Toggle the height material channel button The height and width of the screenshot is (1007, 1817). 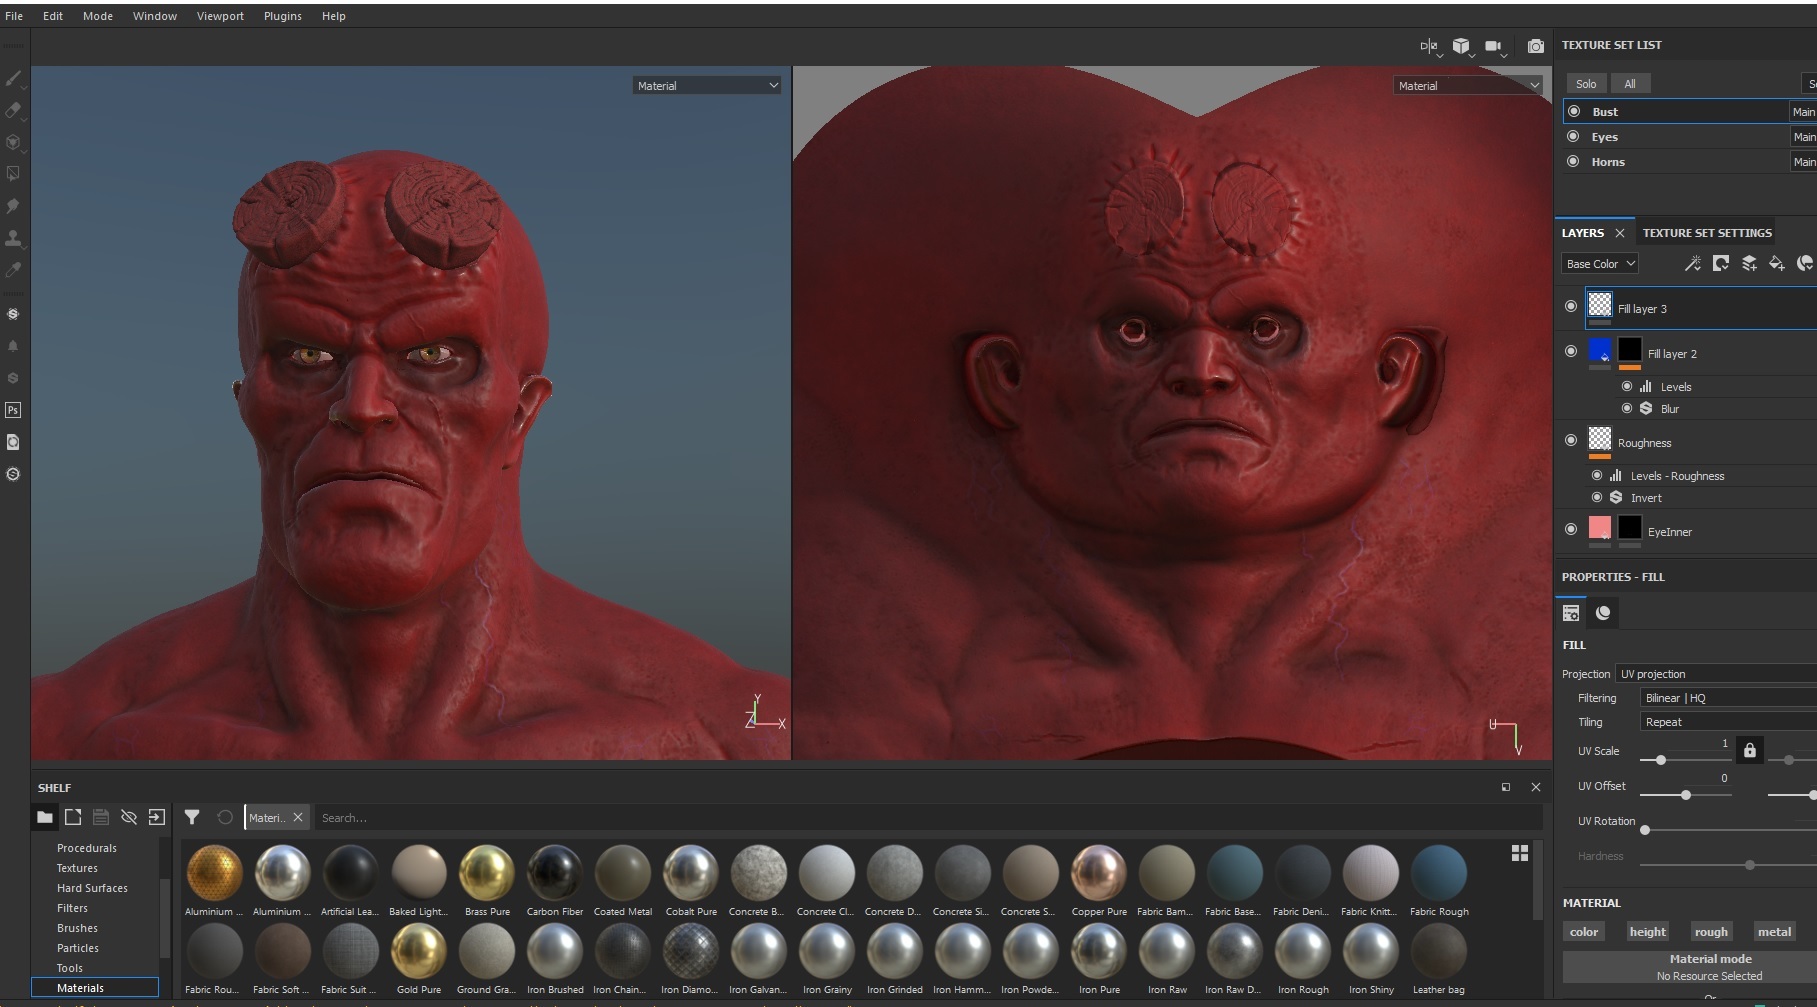tap(1647, 932)
